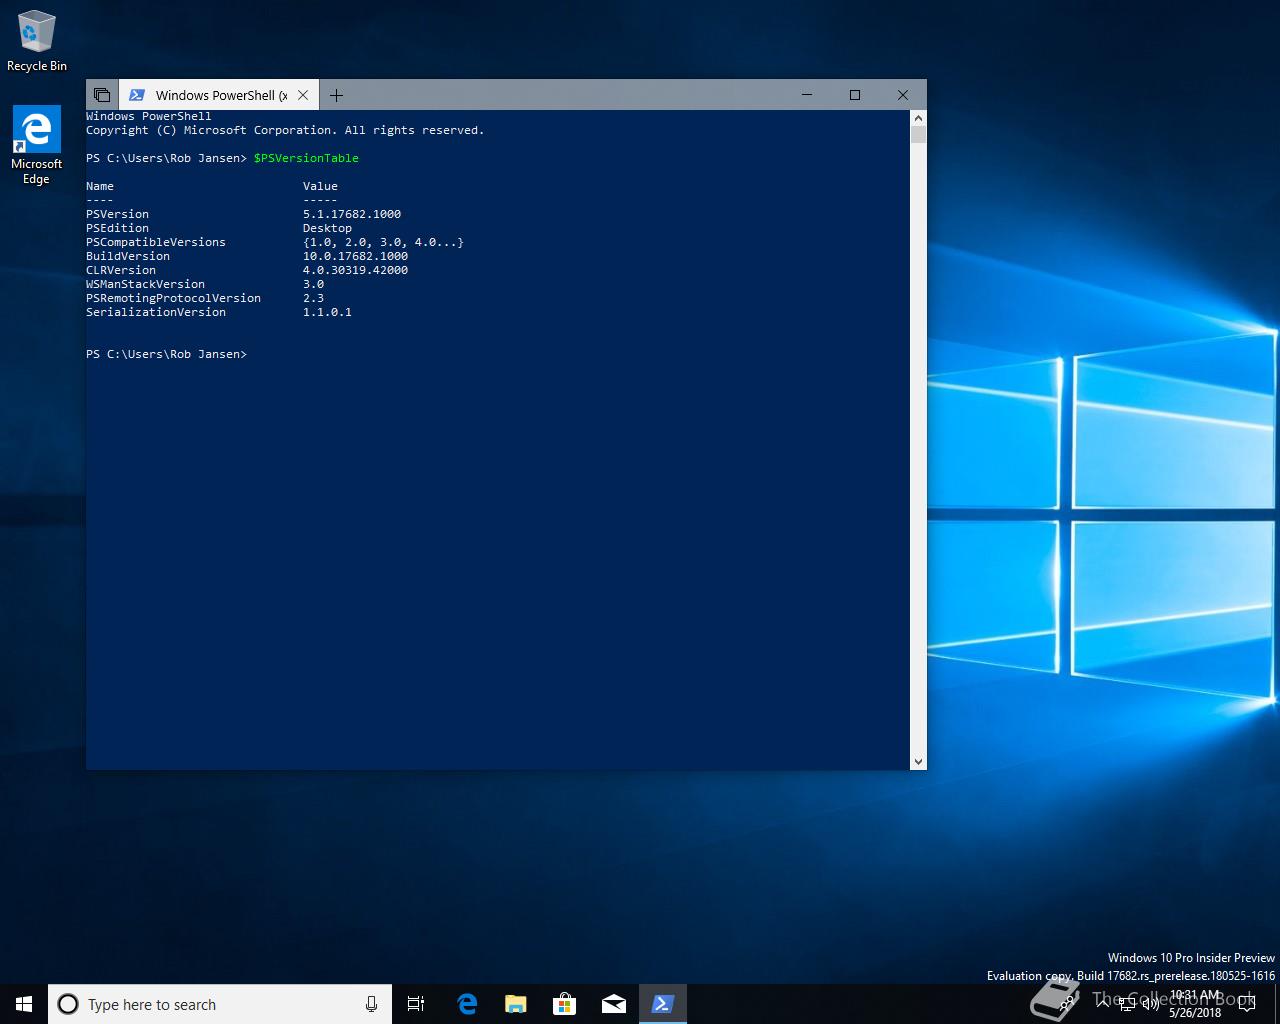Click the value 4.0.30319.42000

pyautogui.click(x=355, y=270)
